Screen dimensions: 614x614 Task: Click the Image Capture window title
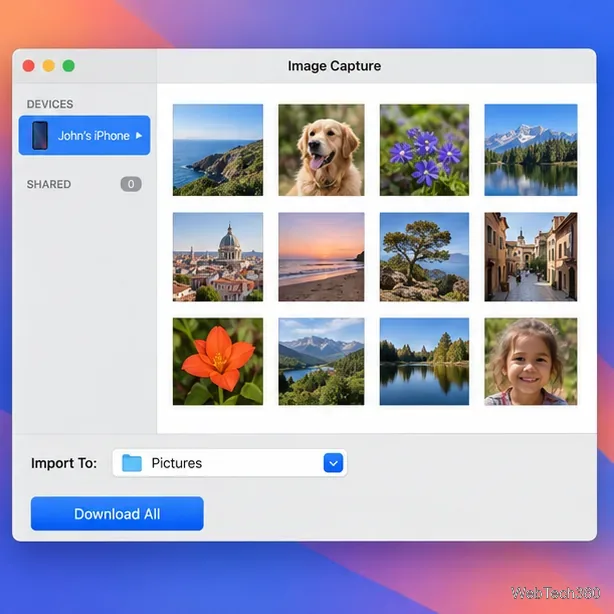334,66
